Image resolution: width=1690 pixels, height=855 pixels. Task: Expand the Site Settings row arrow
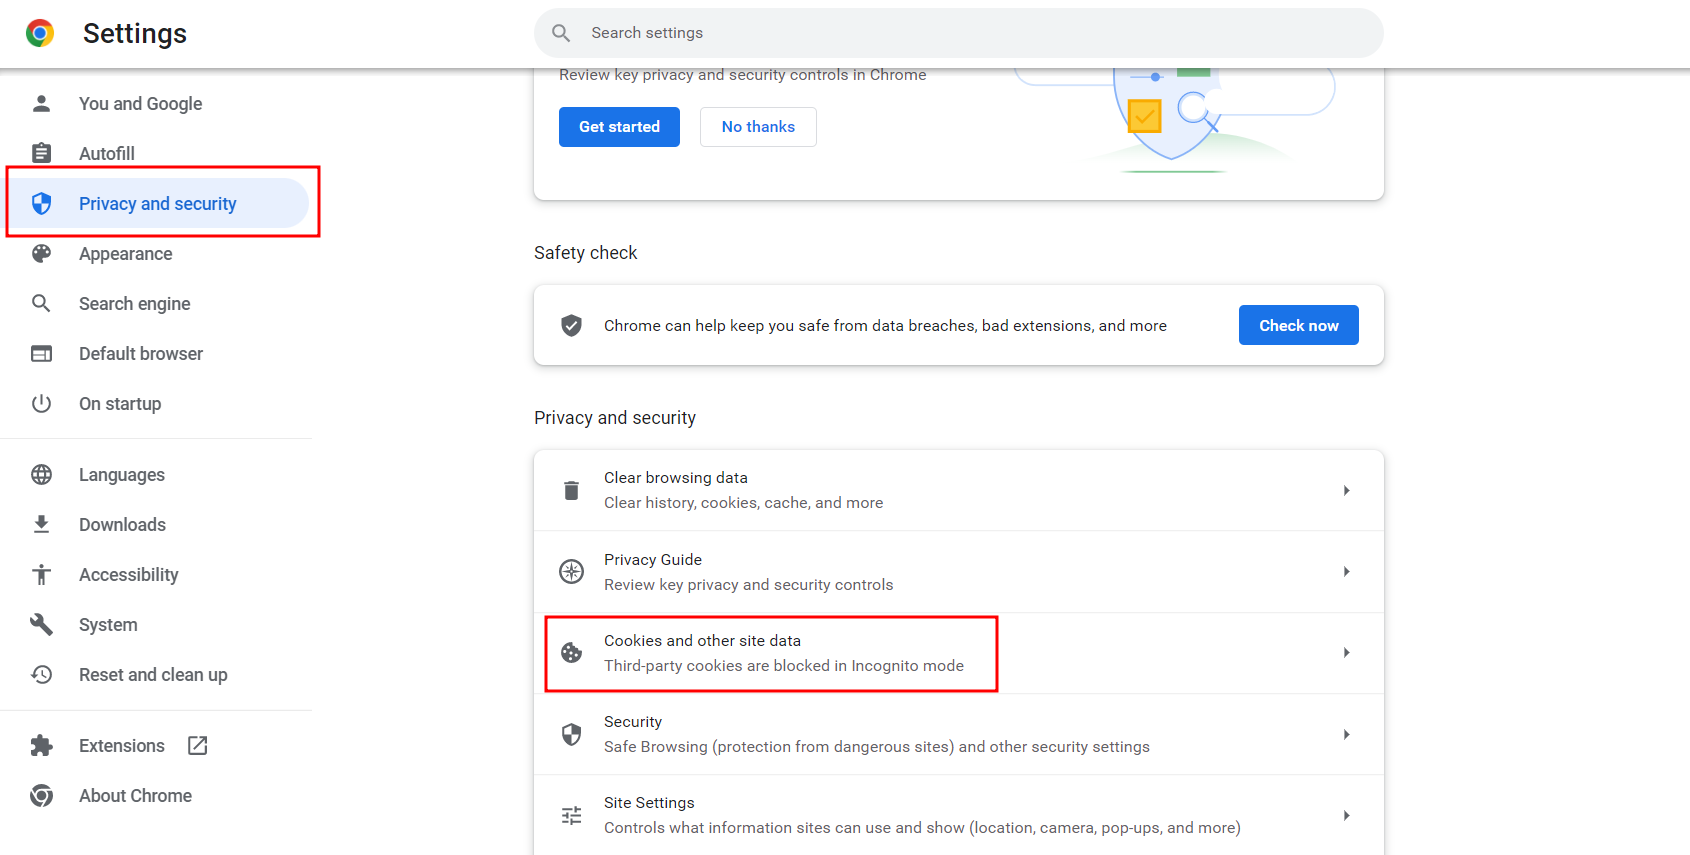click(1347, 815)
